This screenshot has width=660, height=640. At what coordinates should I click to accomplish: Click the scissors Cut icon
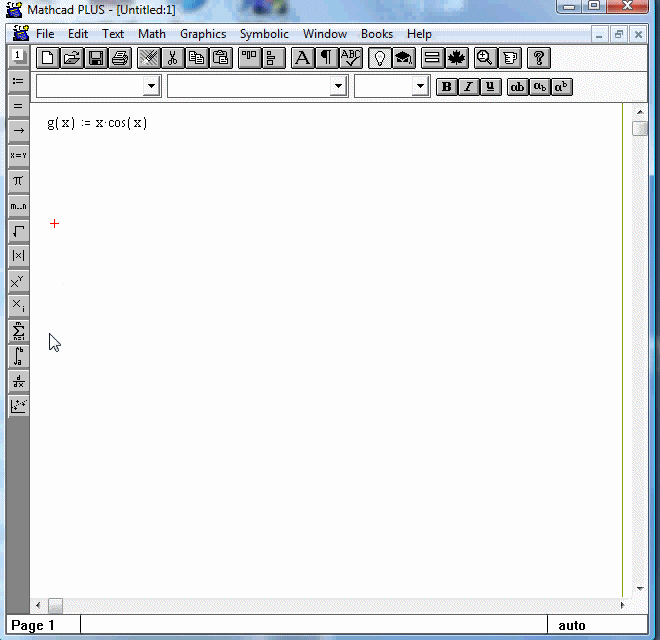click(173, 58)
